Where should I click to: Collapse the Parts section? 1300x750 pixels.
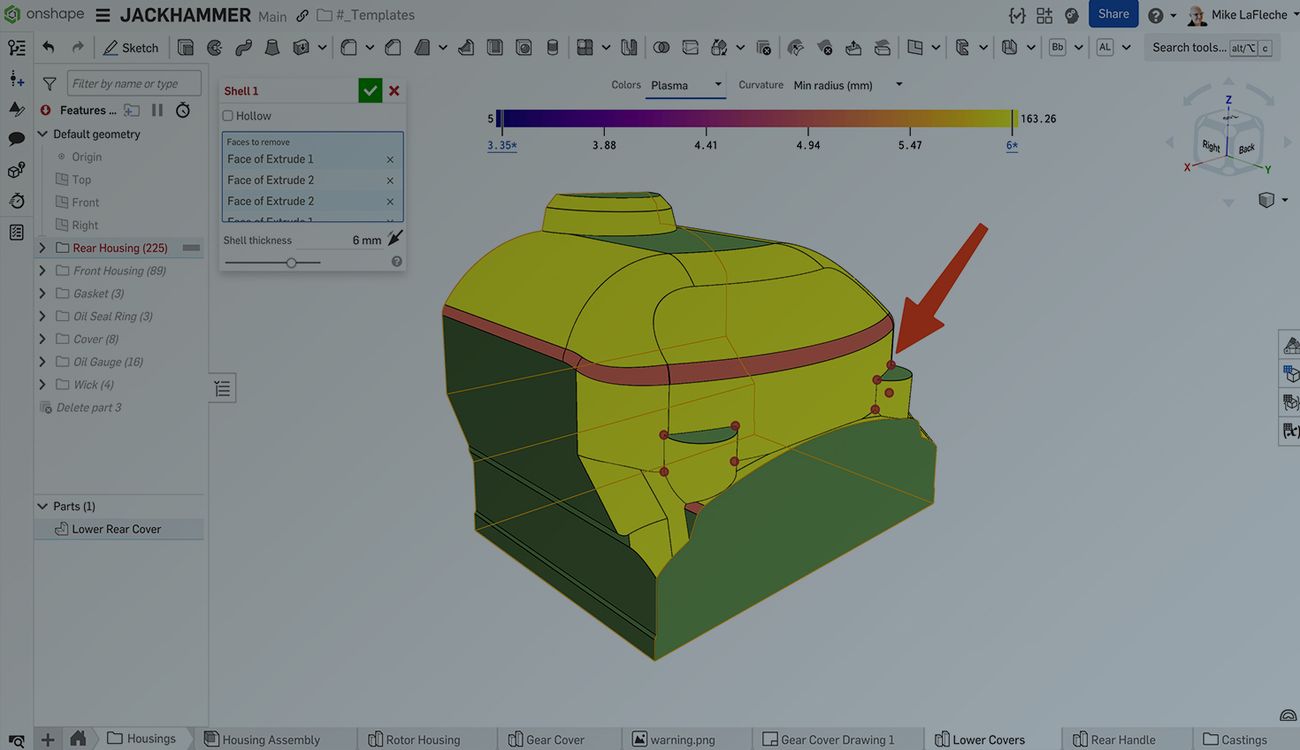(x=41, y=505)
